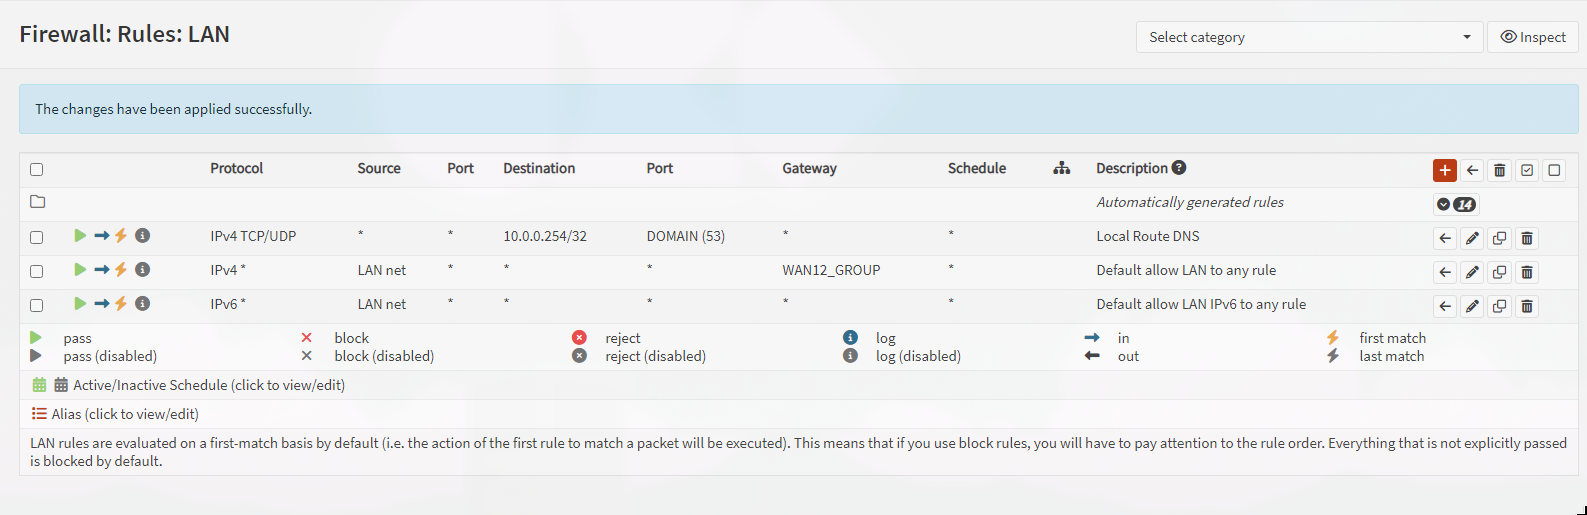
Task: Enable selected rules with the header check icon
Action: (1527, 170)
